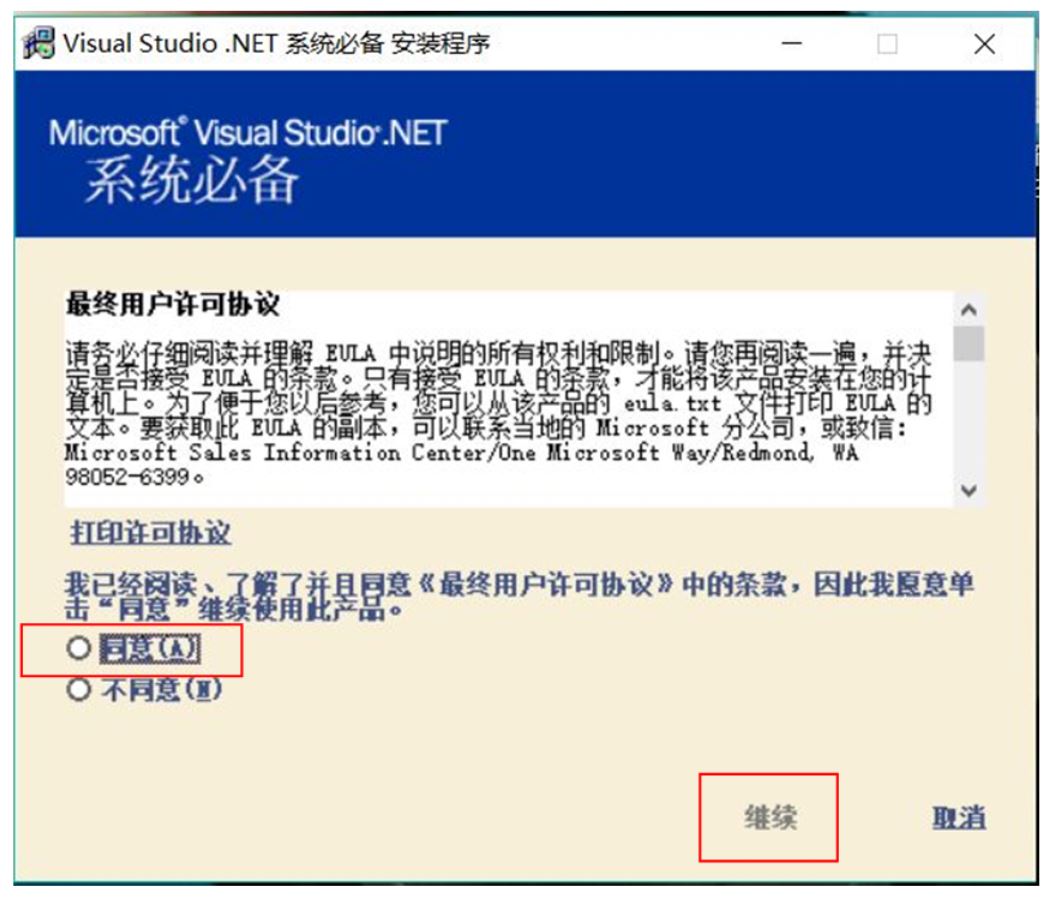The image size is (1056, 904).
Task: Click the EULA scrollbar thumb
Action: click(969, 344)
